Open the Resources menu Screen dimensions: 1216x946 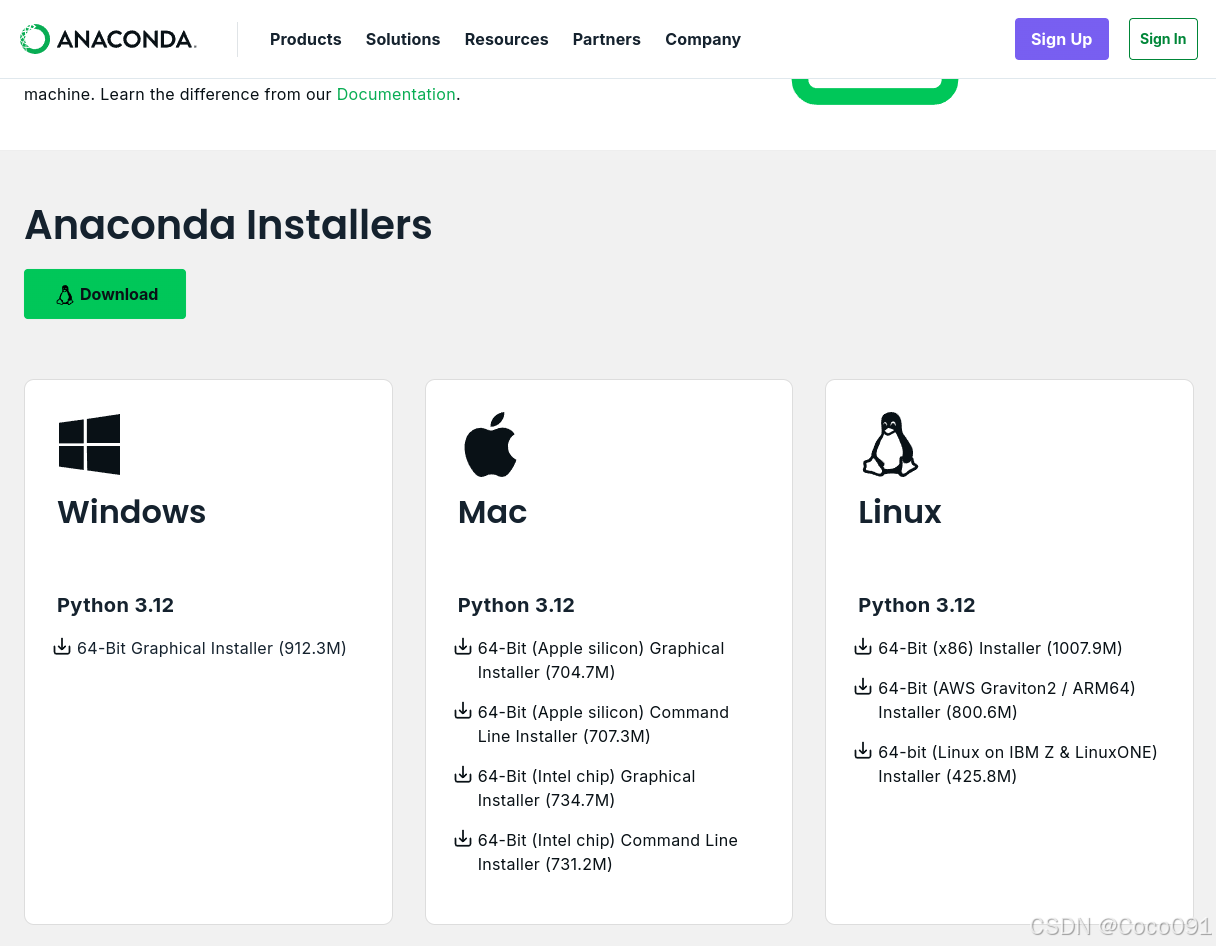(x=506, y=39)
